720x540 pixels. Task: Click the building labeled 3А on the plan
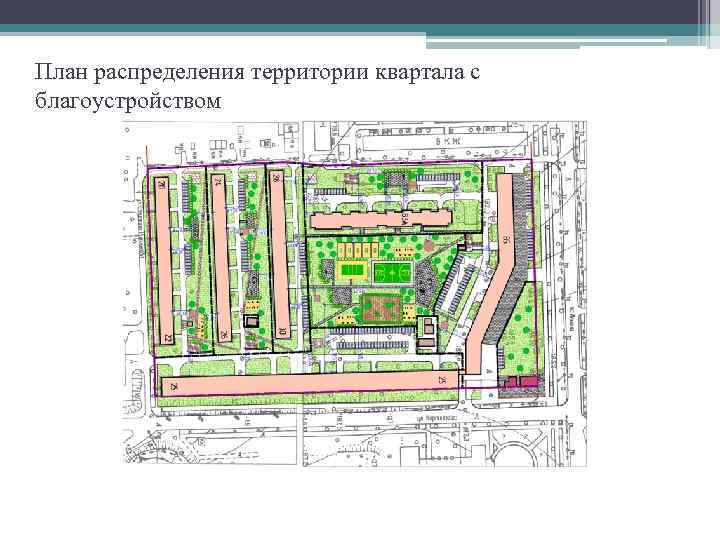coord(381,219)
